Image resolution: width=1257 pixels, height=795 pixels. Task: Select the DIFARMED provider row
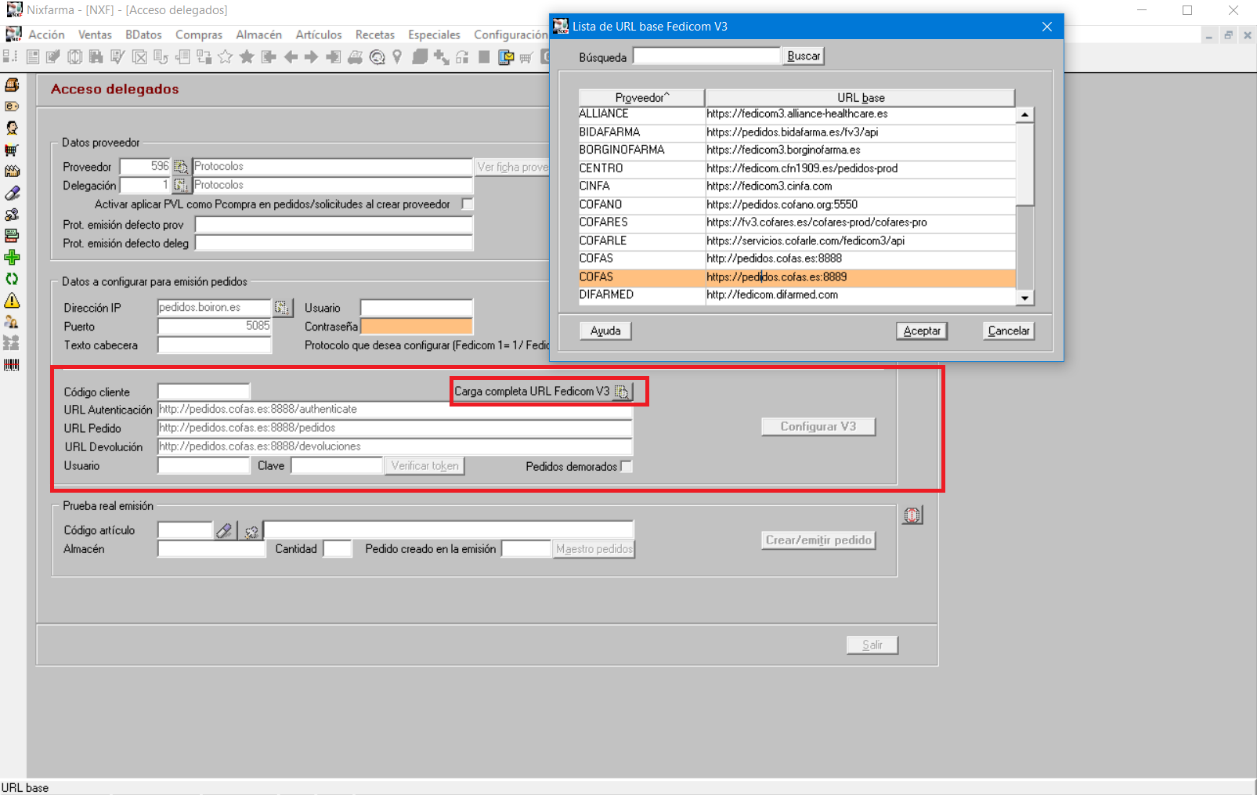tap(797, 295)
